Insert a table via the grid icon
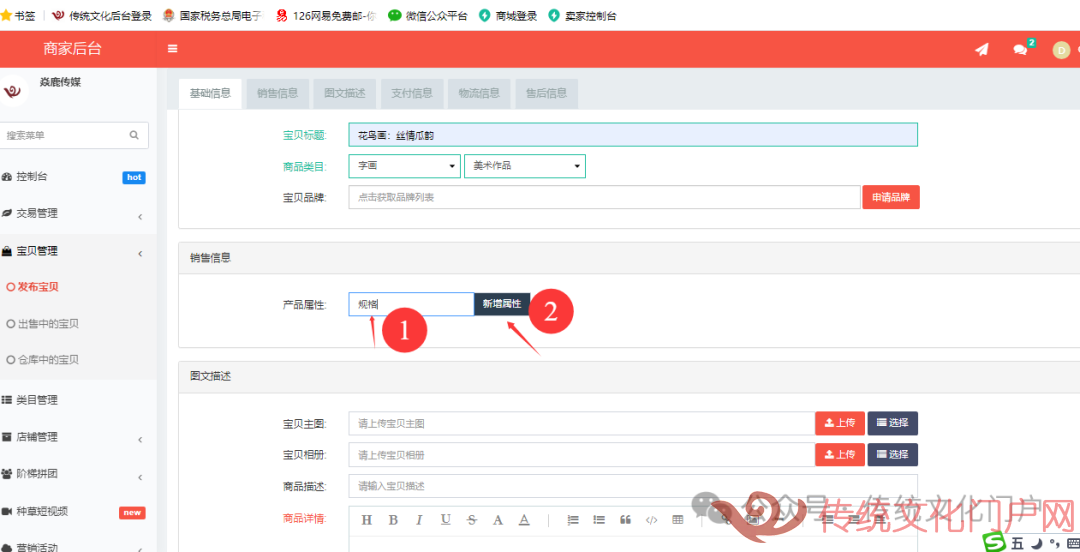Image resolution: width=1080 pixels, height=552 pixels. pos(678,520)
